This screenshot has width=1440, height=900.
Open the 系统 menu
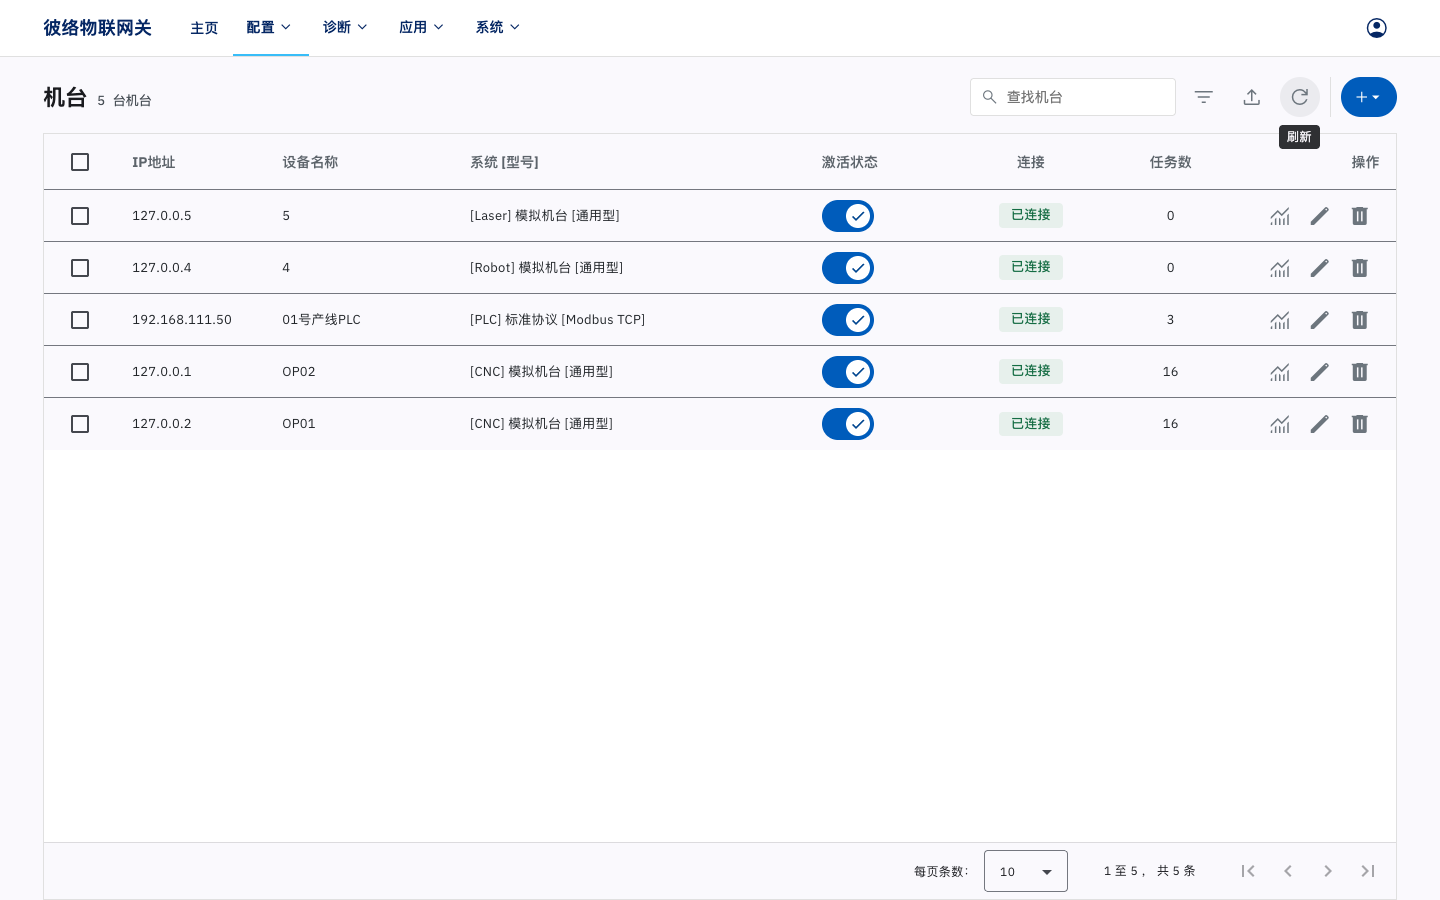(x=498, y=28)
